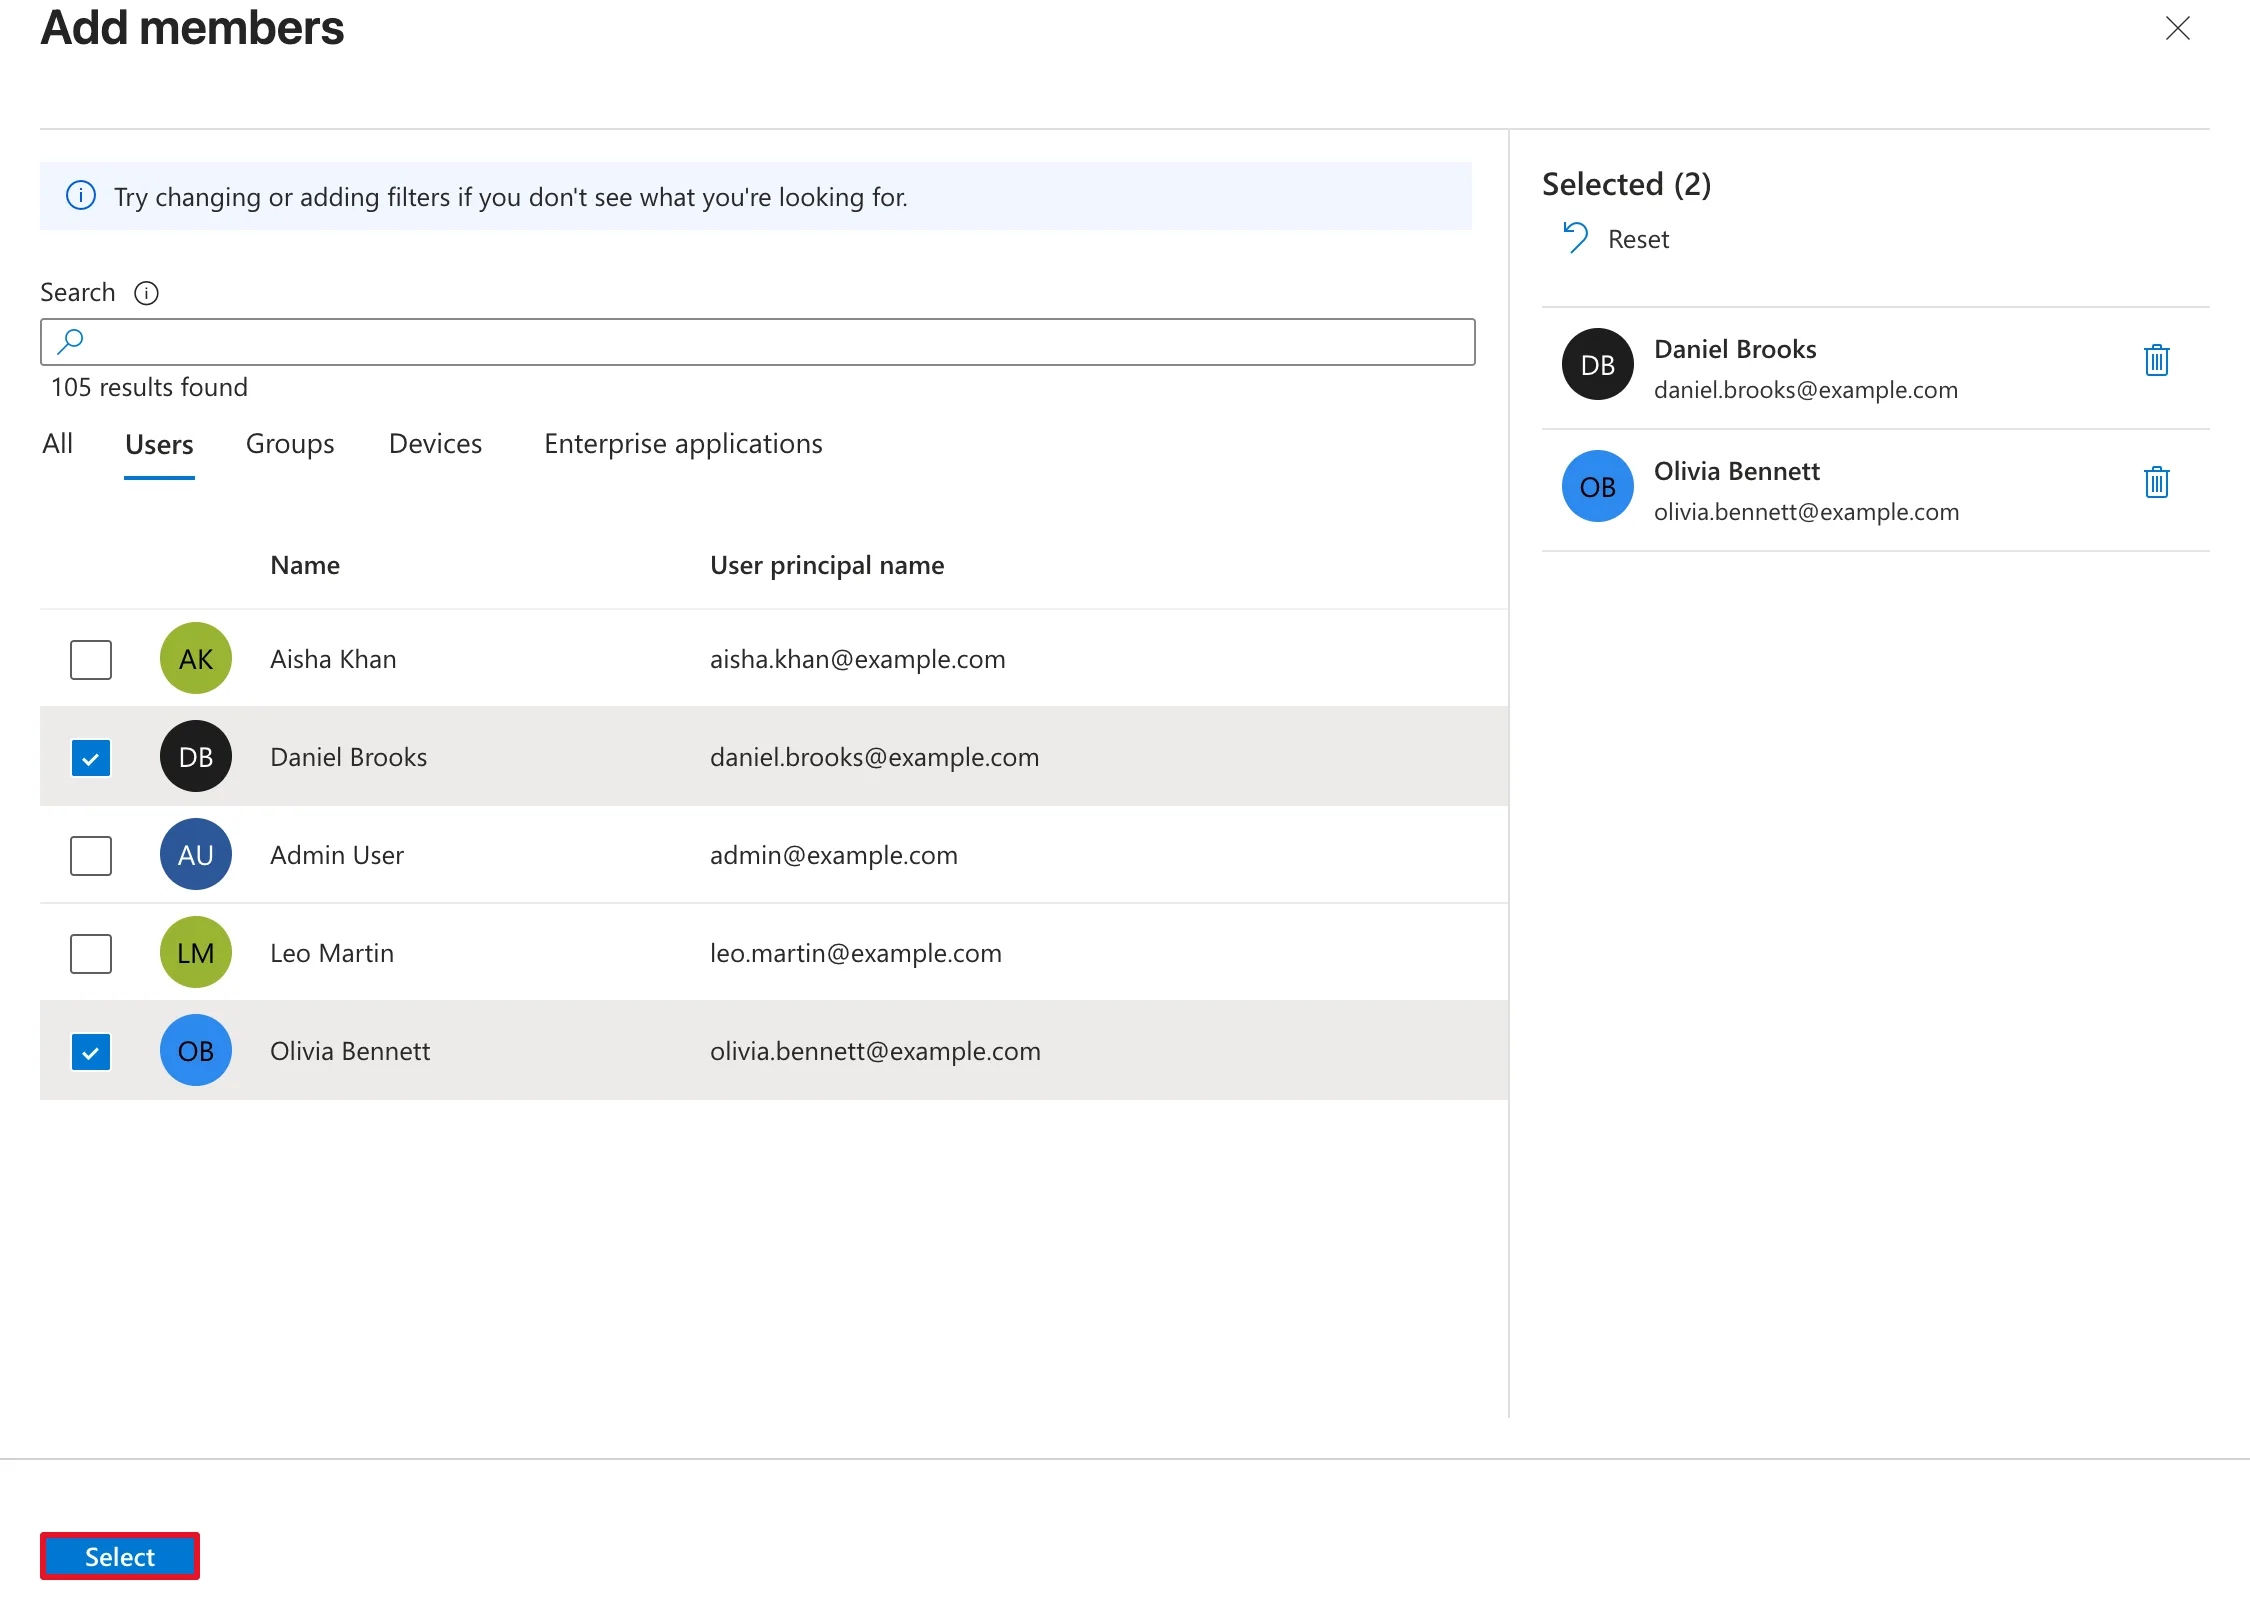Viewport: 2250px width, 1620px height.
Task: Click Daniel Brooks avatar in Selected panel
Action: click(1598, 364)
